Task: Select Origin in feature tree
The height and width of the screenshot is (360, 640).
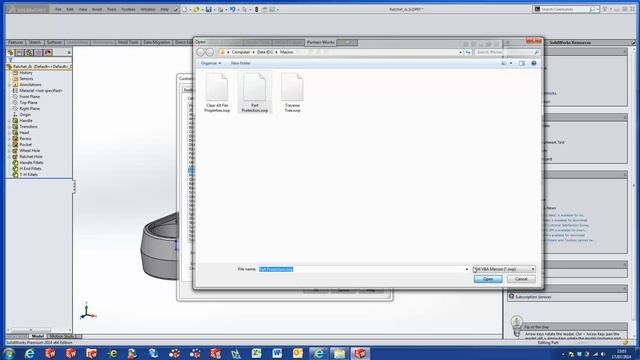Action: click(25, 115)
